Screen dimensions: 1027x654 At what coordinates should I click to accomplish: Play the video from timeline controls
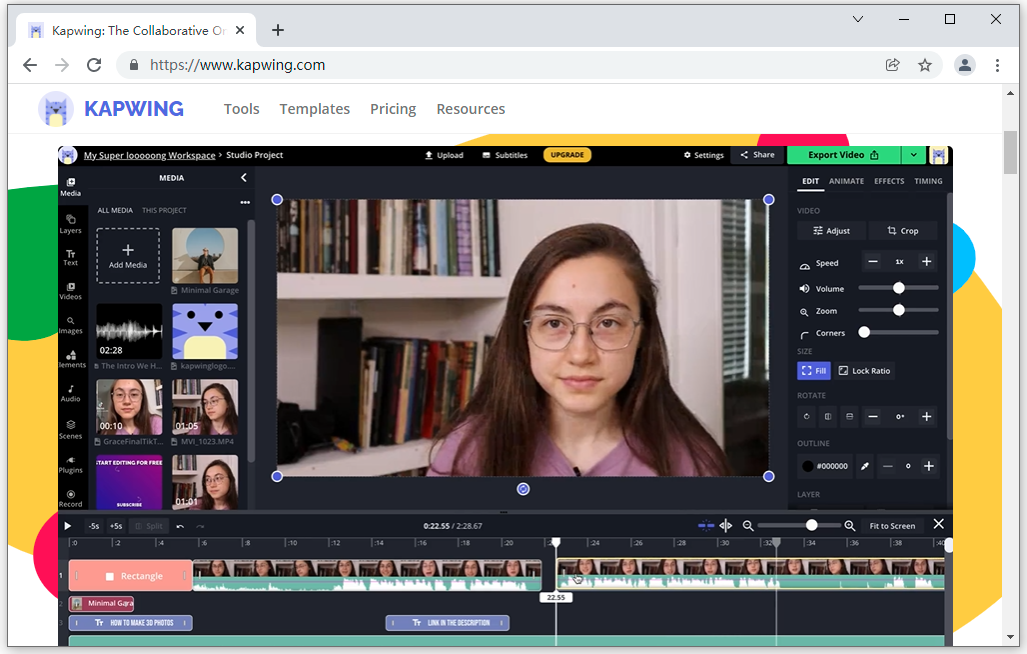click(x=68, y=526)
